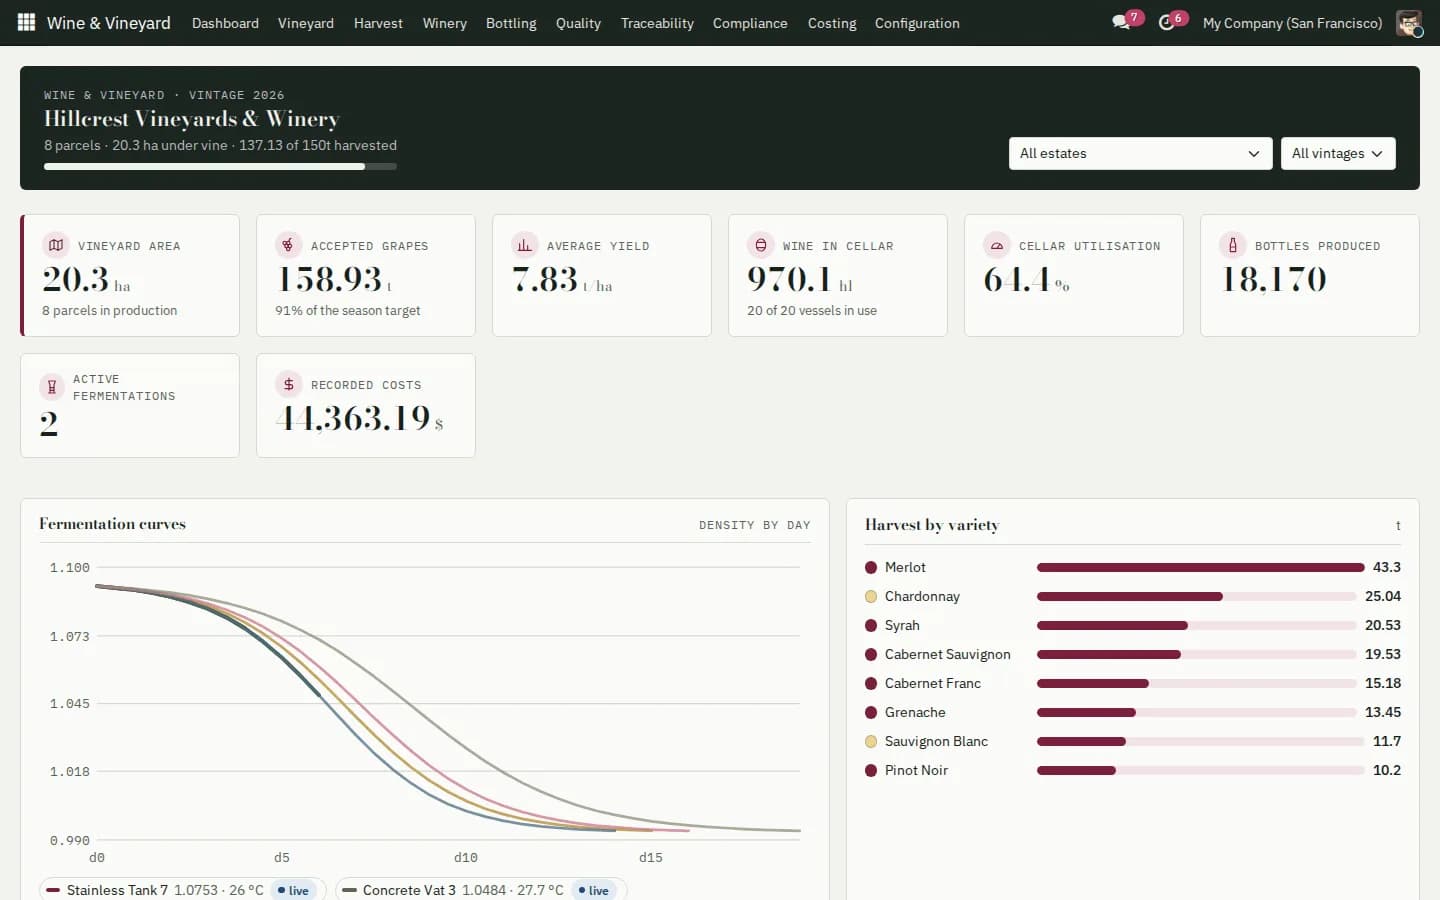Click the Merlot color dot
The height and width of the screenshot is (900, 1440).
[871, 567]
